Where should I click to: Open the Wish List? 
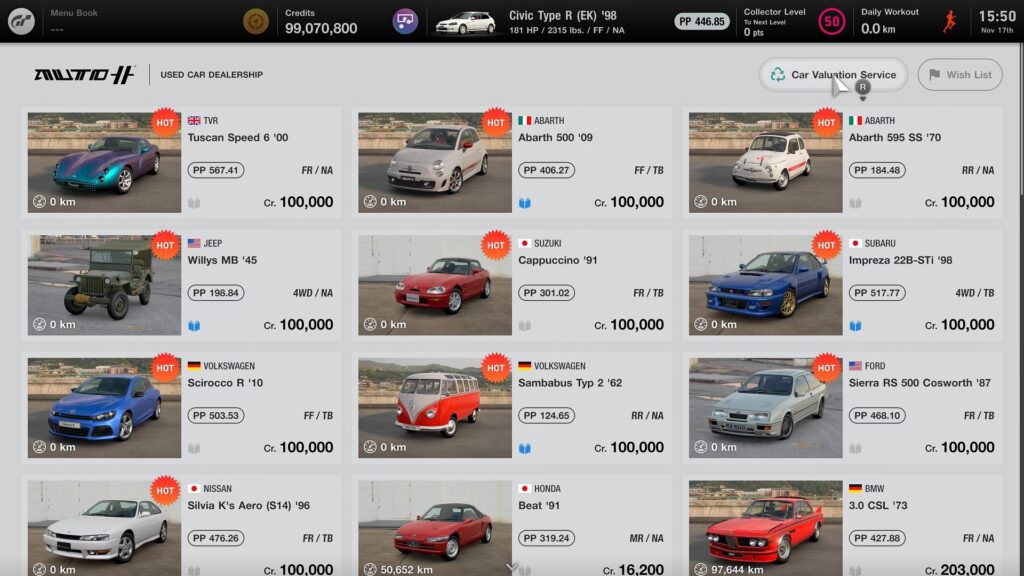[960, 74]
